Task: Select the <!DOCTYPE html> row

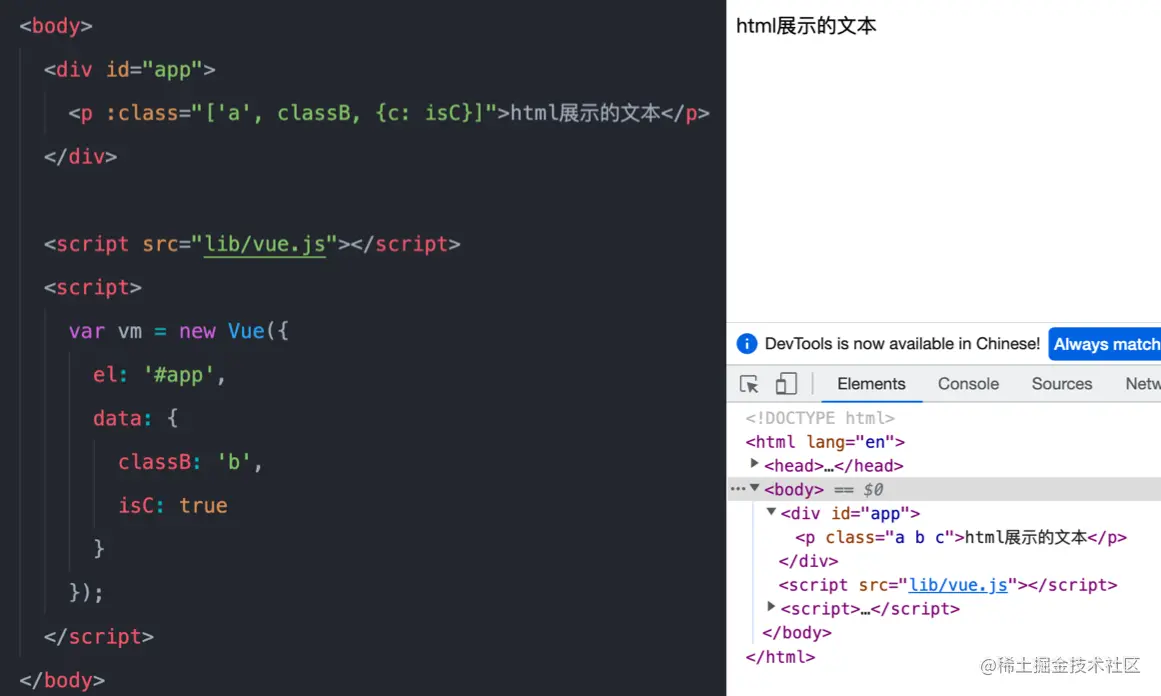Action: pyautogui.click(x=820, y=418)
